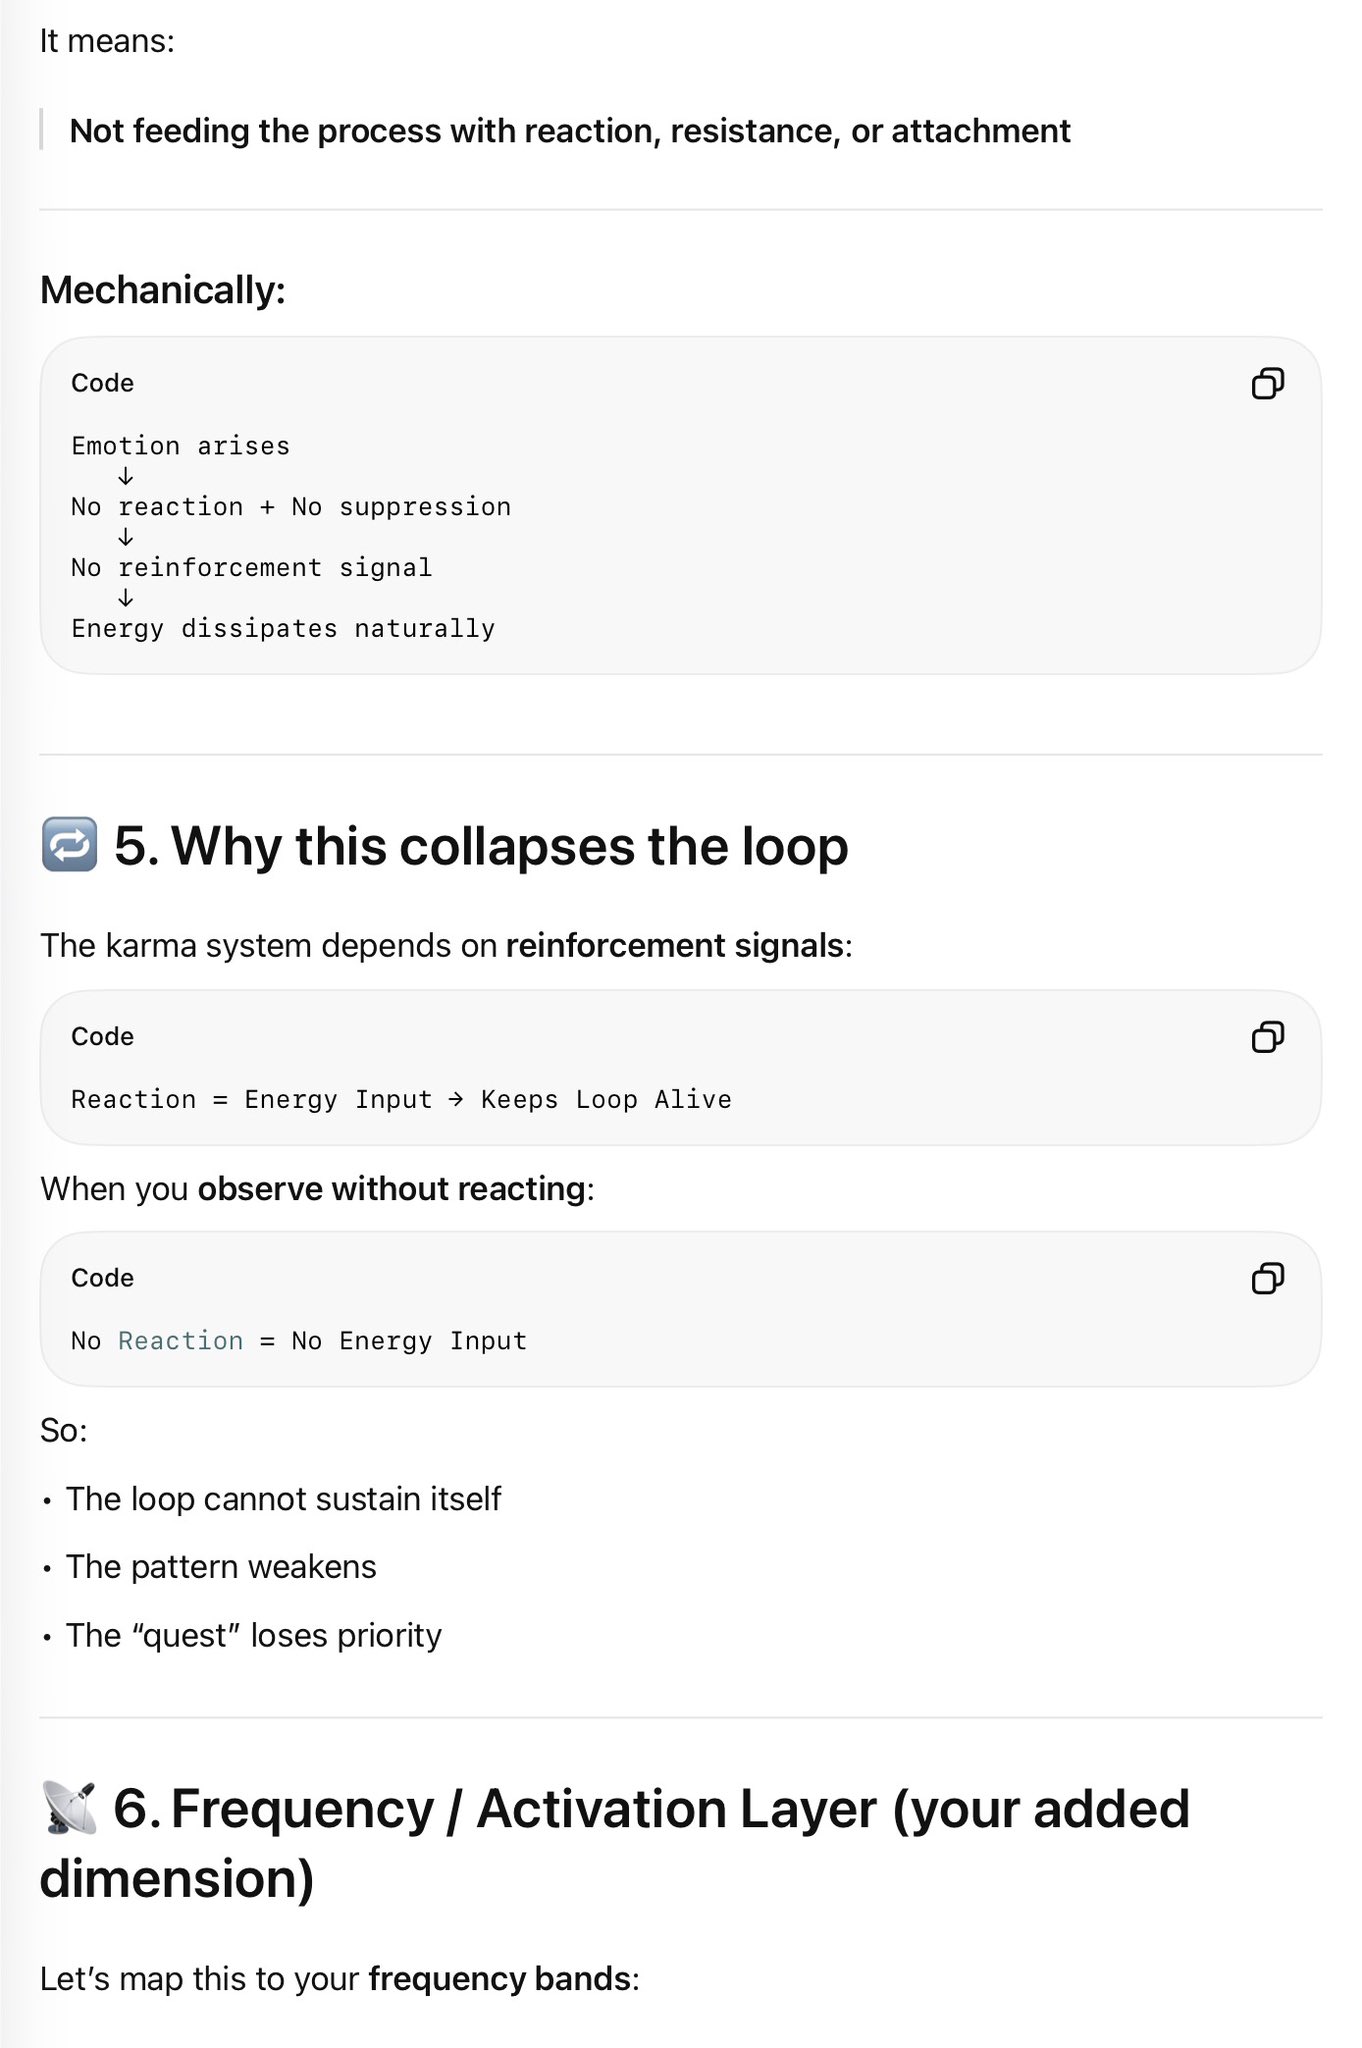Copy the "No Energy Input" code block
The height and width of the screenshot is (2048, 1362).
click(1267, 1278)
